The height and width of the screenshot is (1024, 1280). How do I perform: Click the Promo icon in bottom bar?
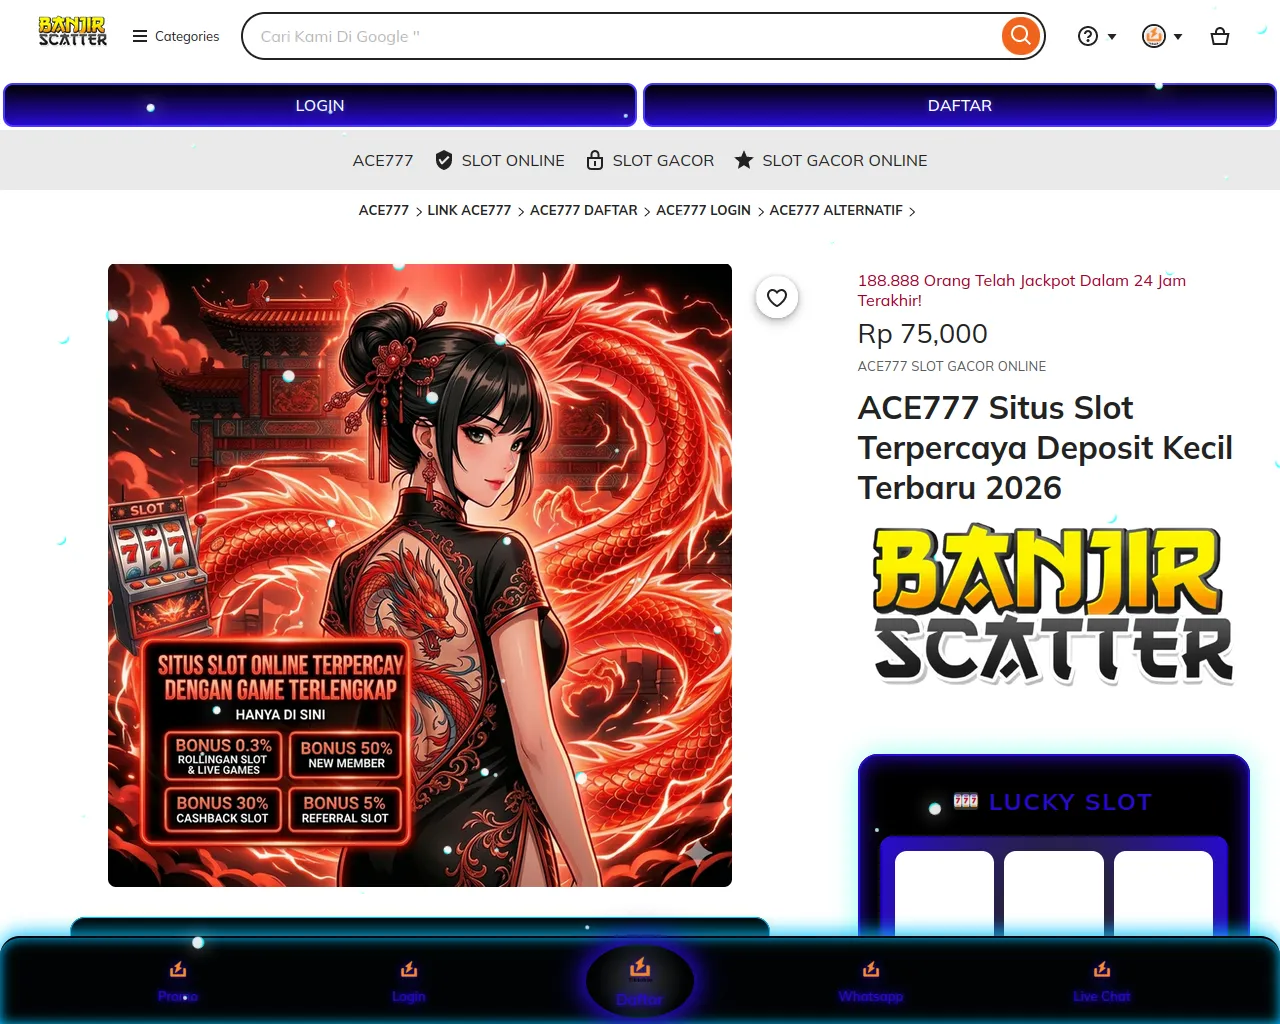click(178, 969)
